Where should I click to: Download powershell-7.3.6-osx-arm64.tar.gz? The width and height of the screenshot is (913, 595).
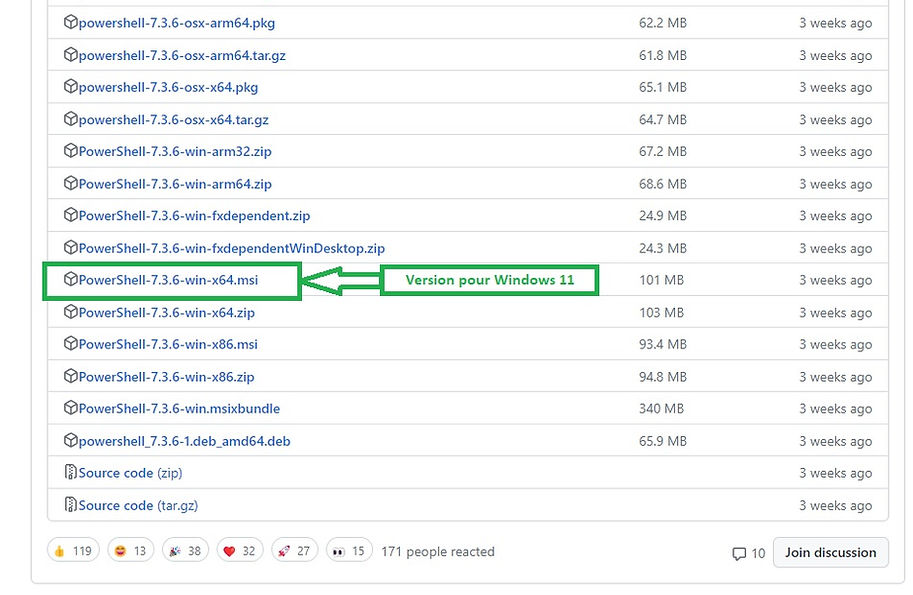(x=182, y=56)
